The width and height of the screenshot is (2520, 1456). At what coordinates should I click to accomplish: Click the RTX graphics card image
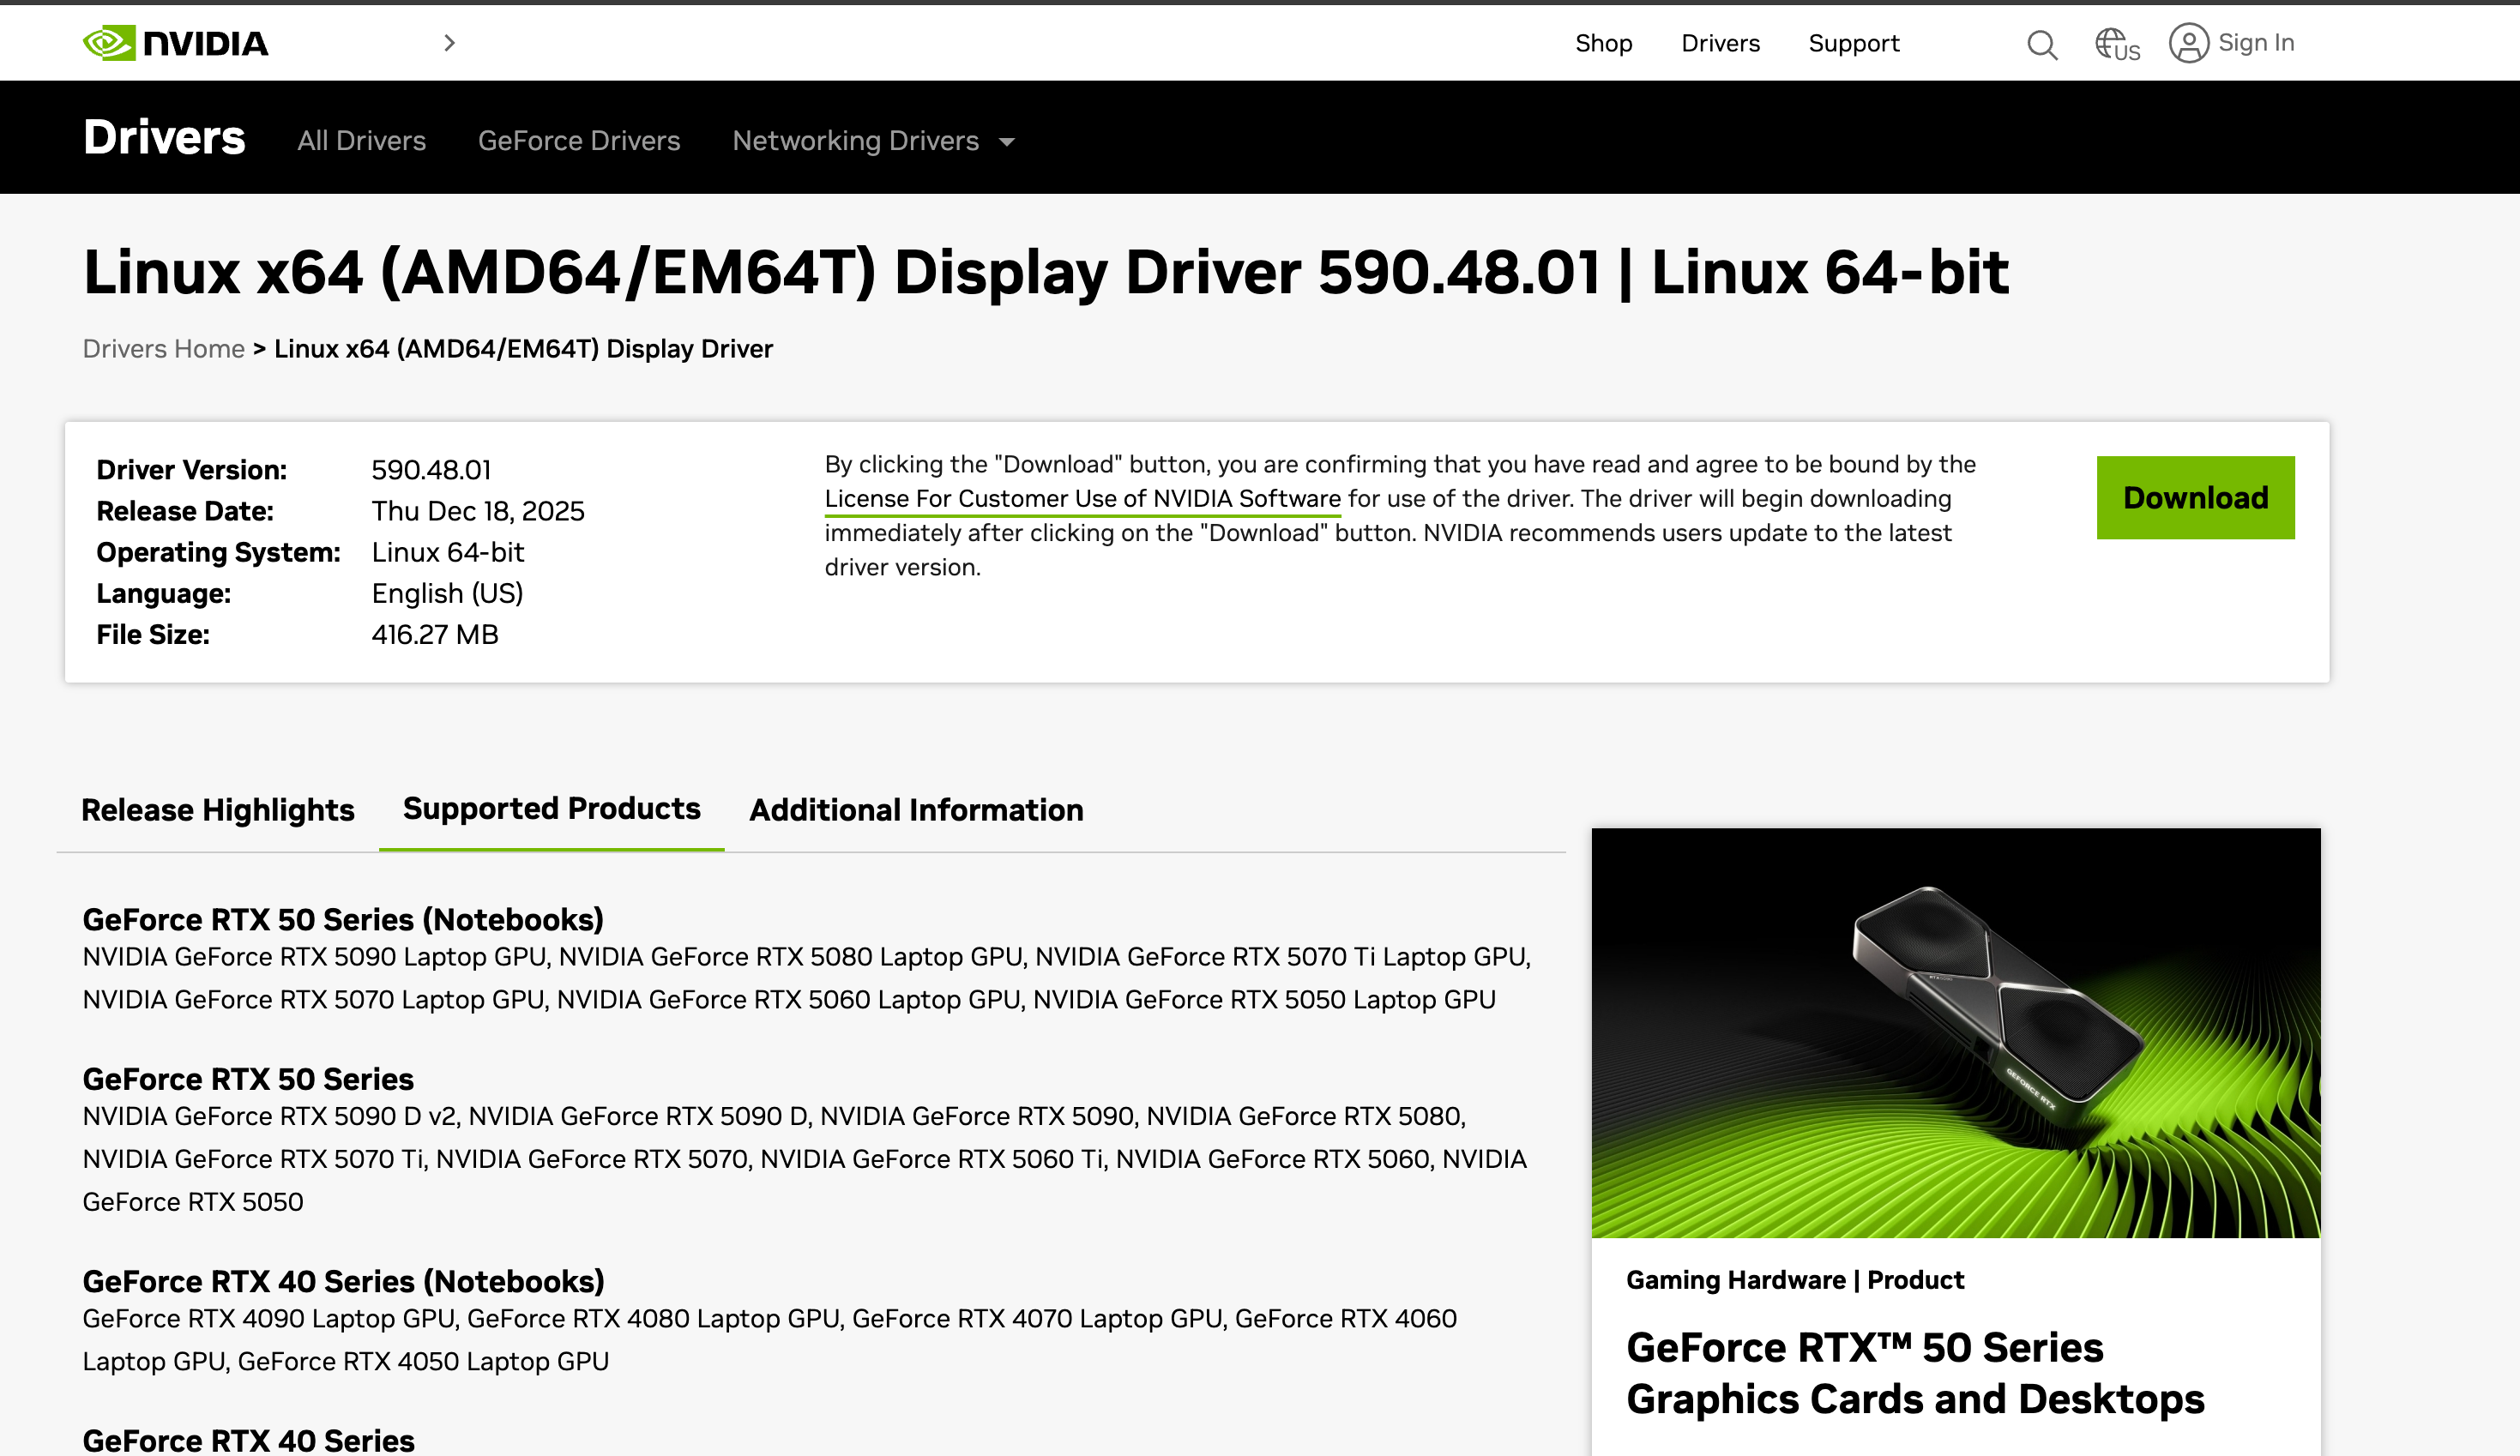coord(1955,1032)
